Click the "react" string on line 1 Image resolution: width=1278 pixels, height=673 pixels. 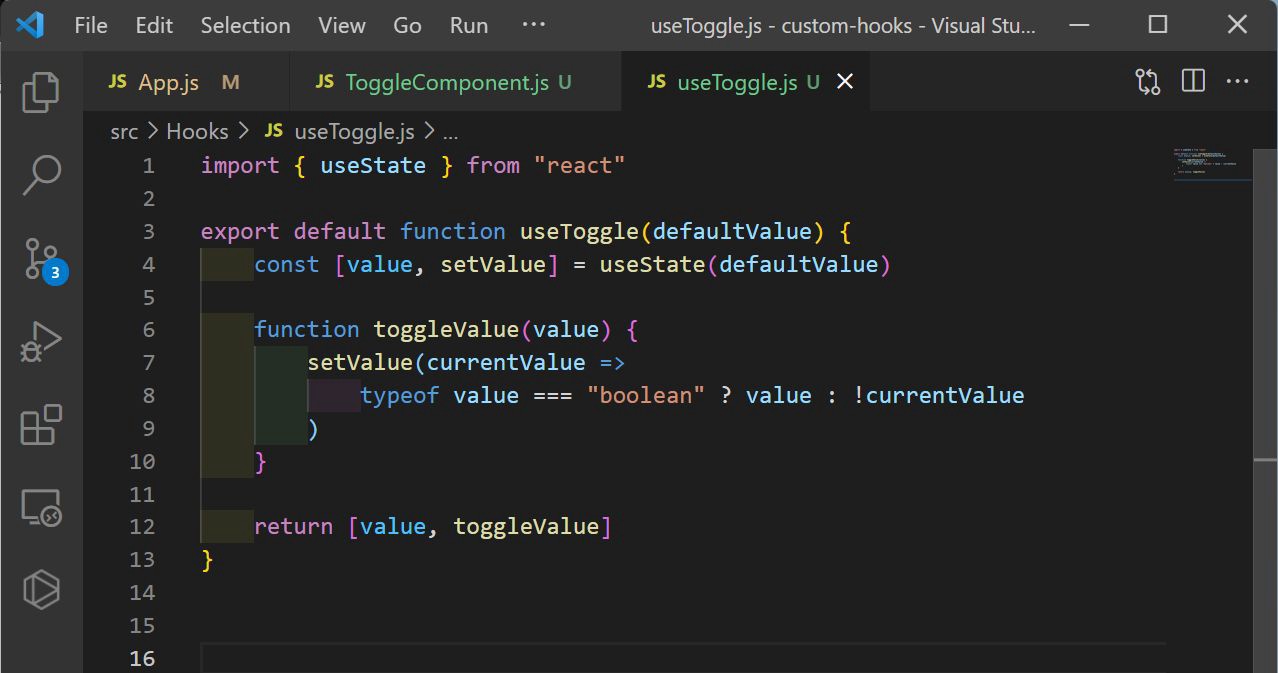(x=579, y=166)
